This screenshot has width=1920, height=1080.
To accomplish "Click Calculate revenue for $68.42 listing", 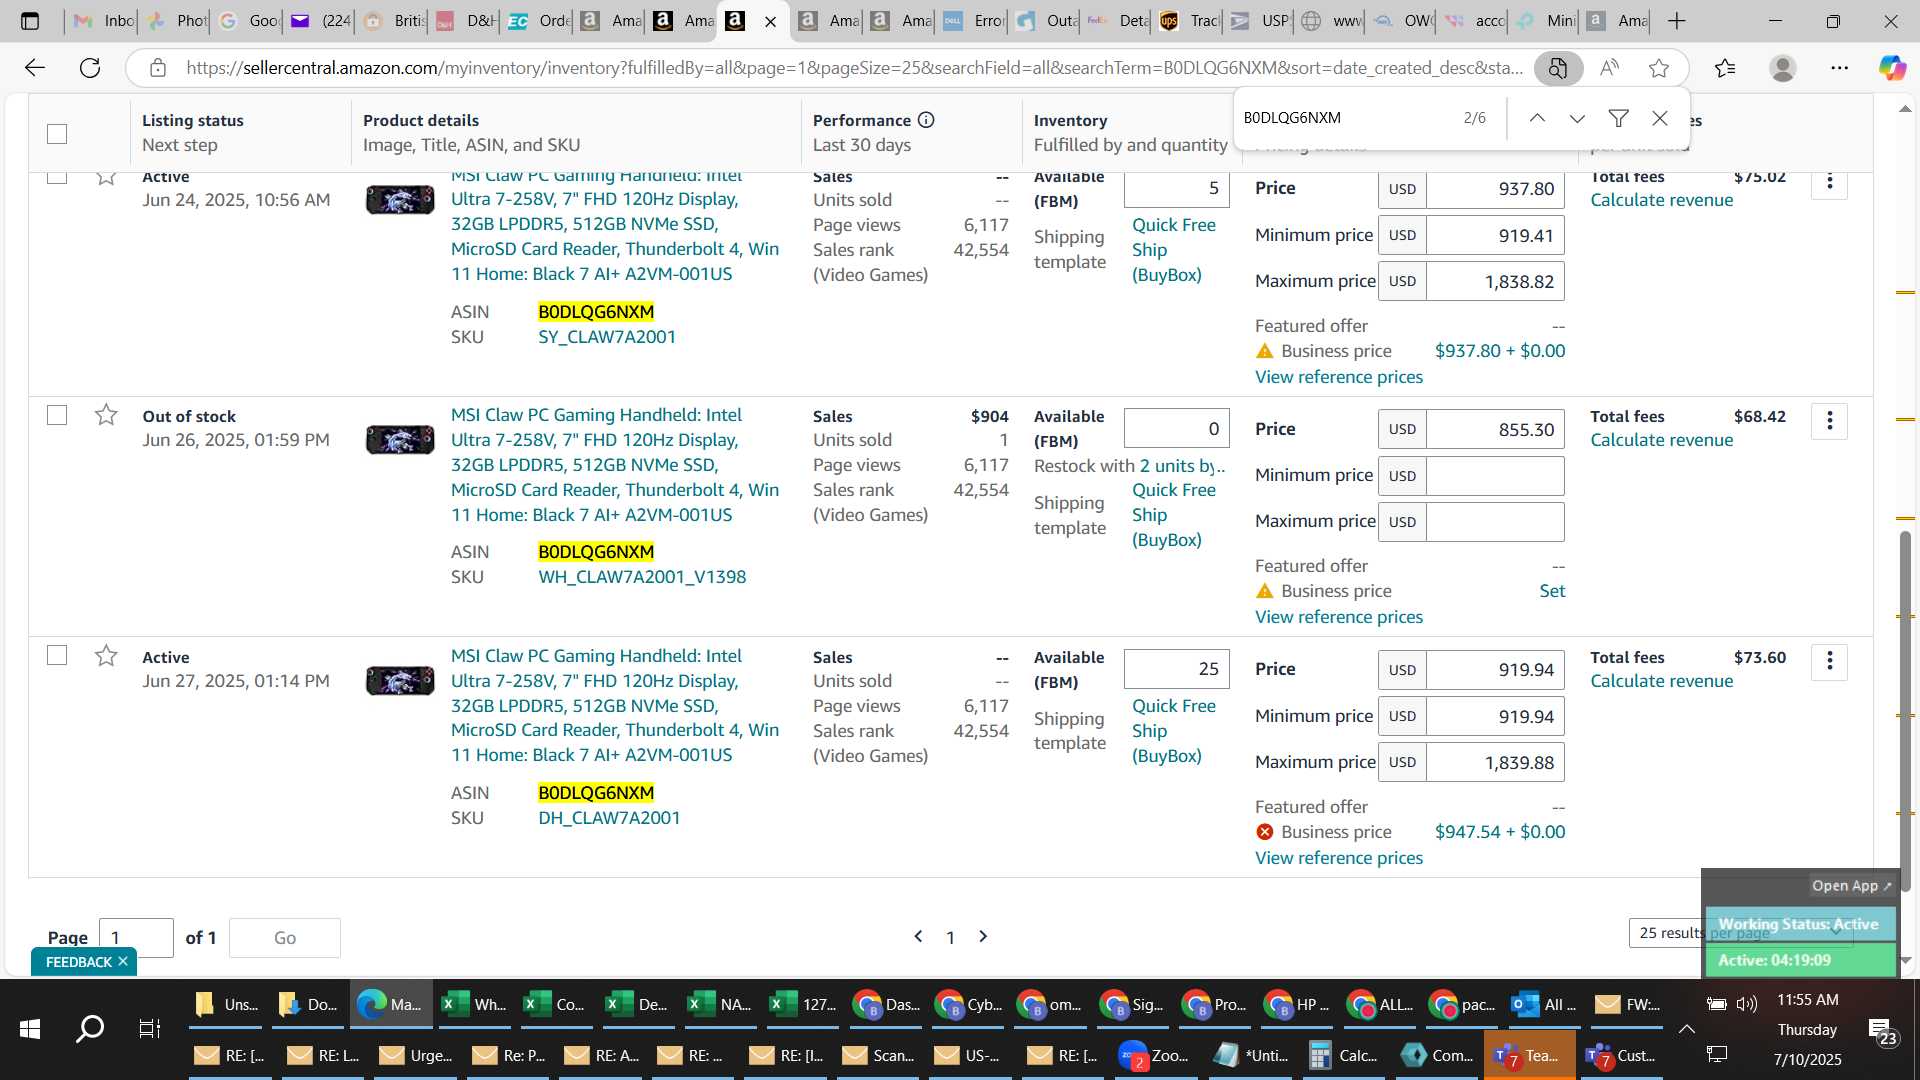I will coord(1661,440).
